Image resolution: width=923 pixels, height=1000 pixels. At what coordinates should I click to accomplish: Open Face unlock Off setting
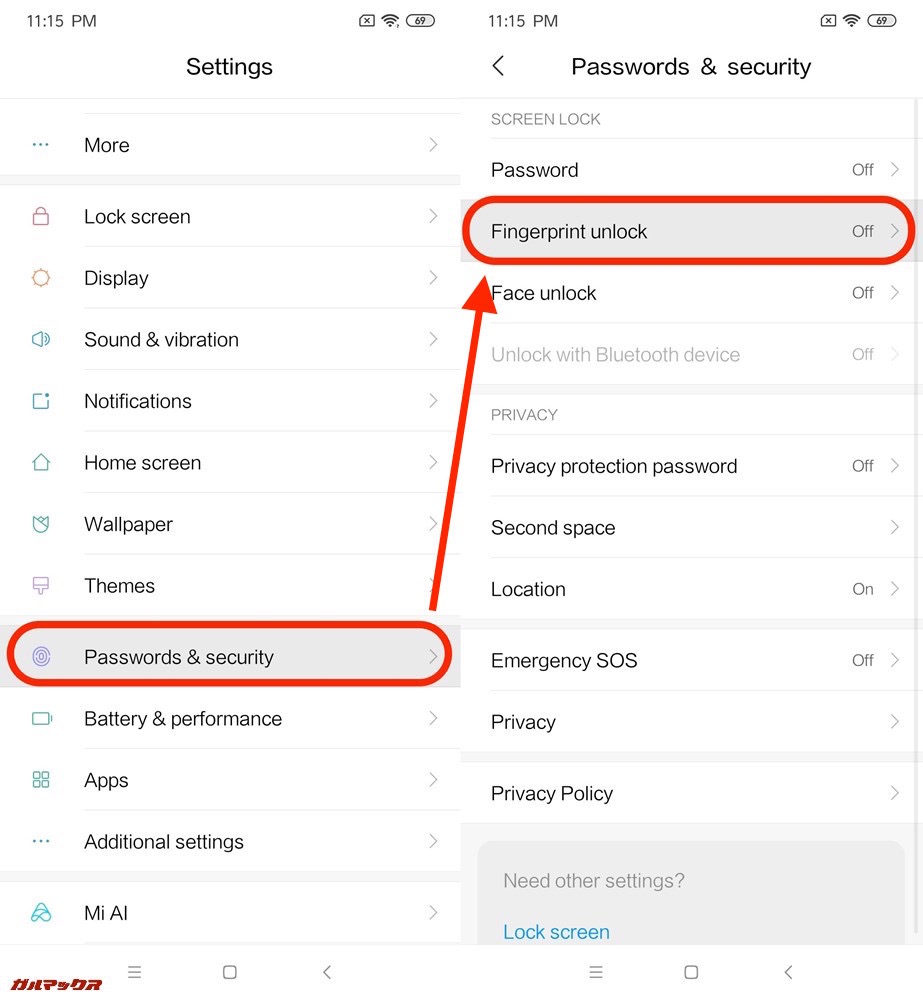(690, 293)
